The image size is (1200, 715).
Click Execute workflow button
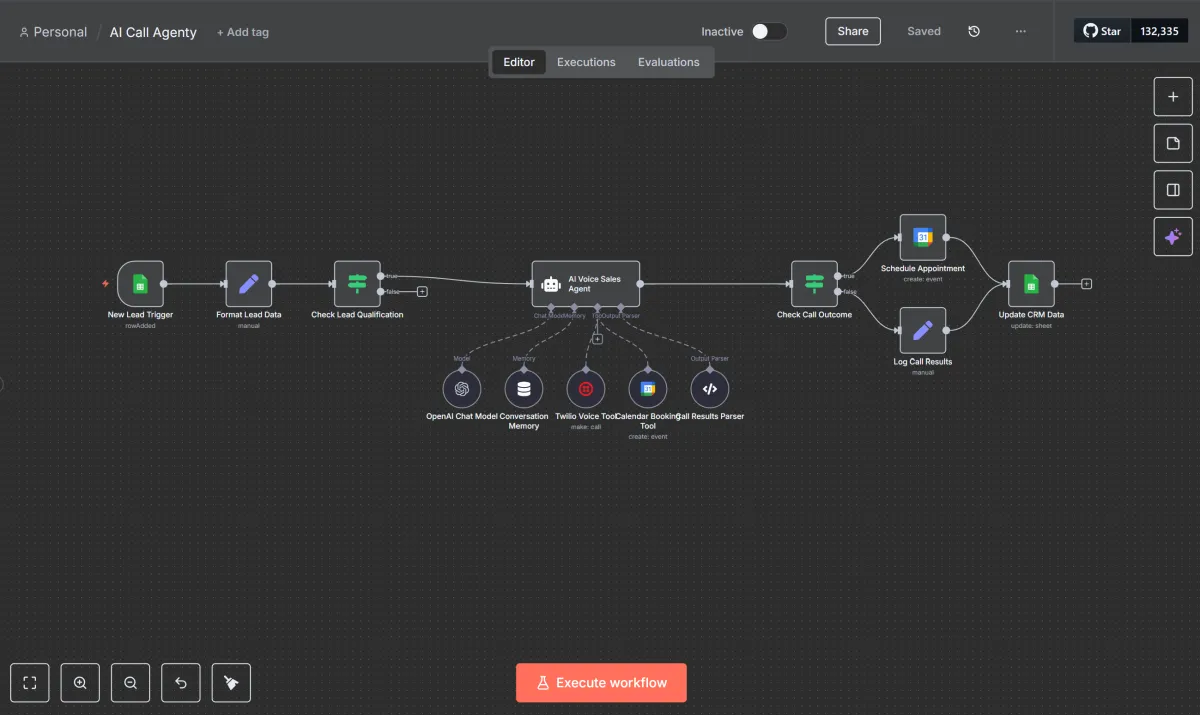[601, 683]
